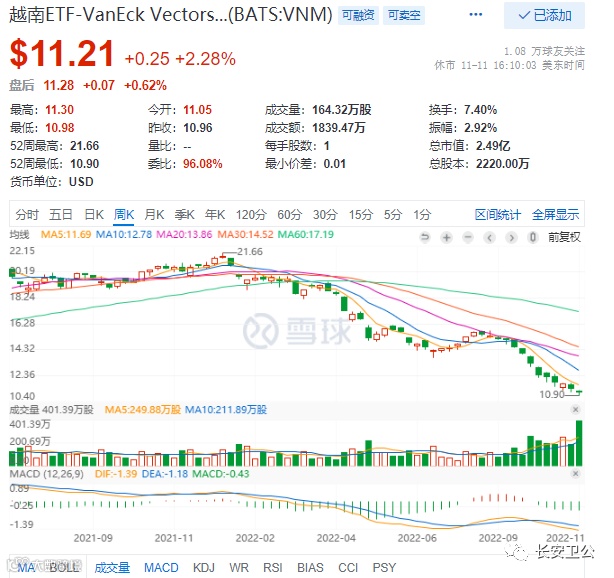Switch to 日K chart tab
The height and width of the screenshot is (578, 614).
click(94, 215)
